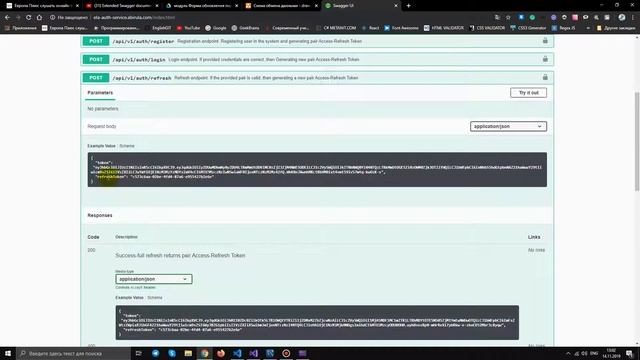Open the HTML VALIDATOR bookmark

click(x=444, y=28)
